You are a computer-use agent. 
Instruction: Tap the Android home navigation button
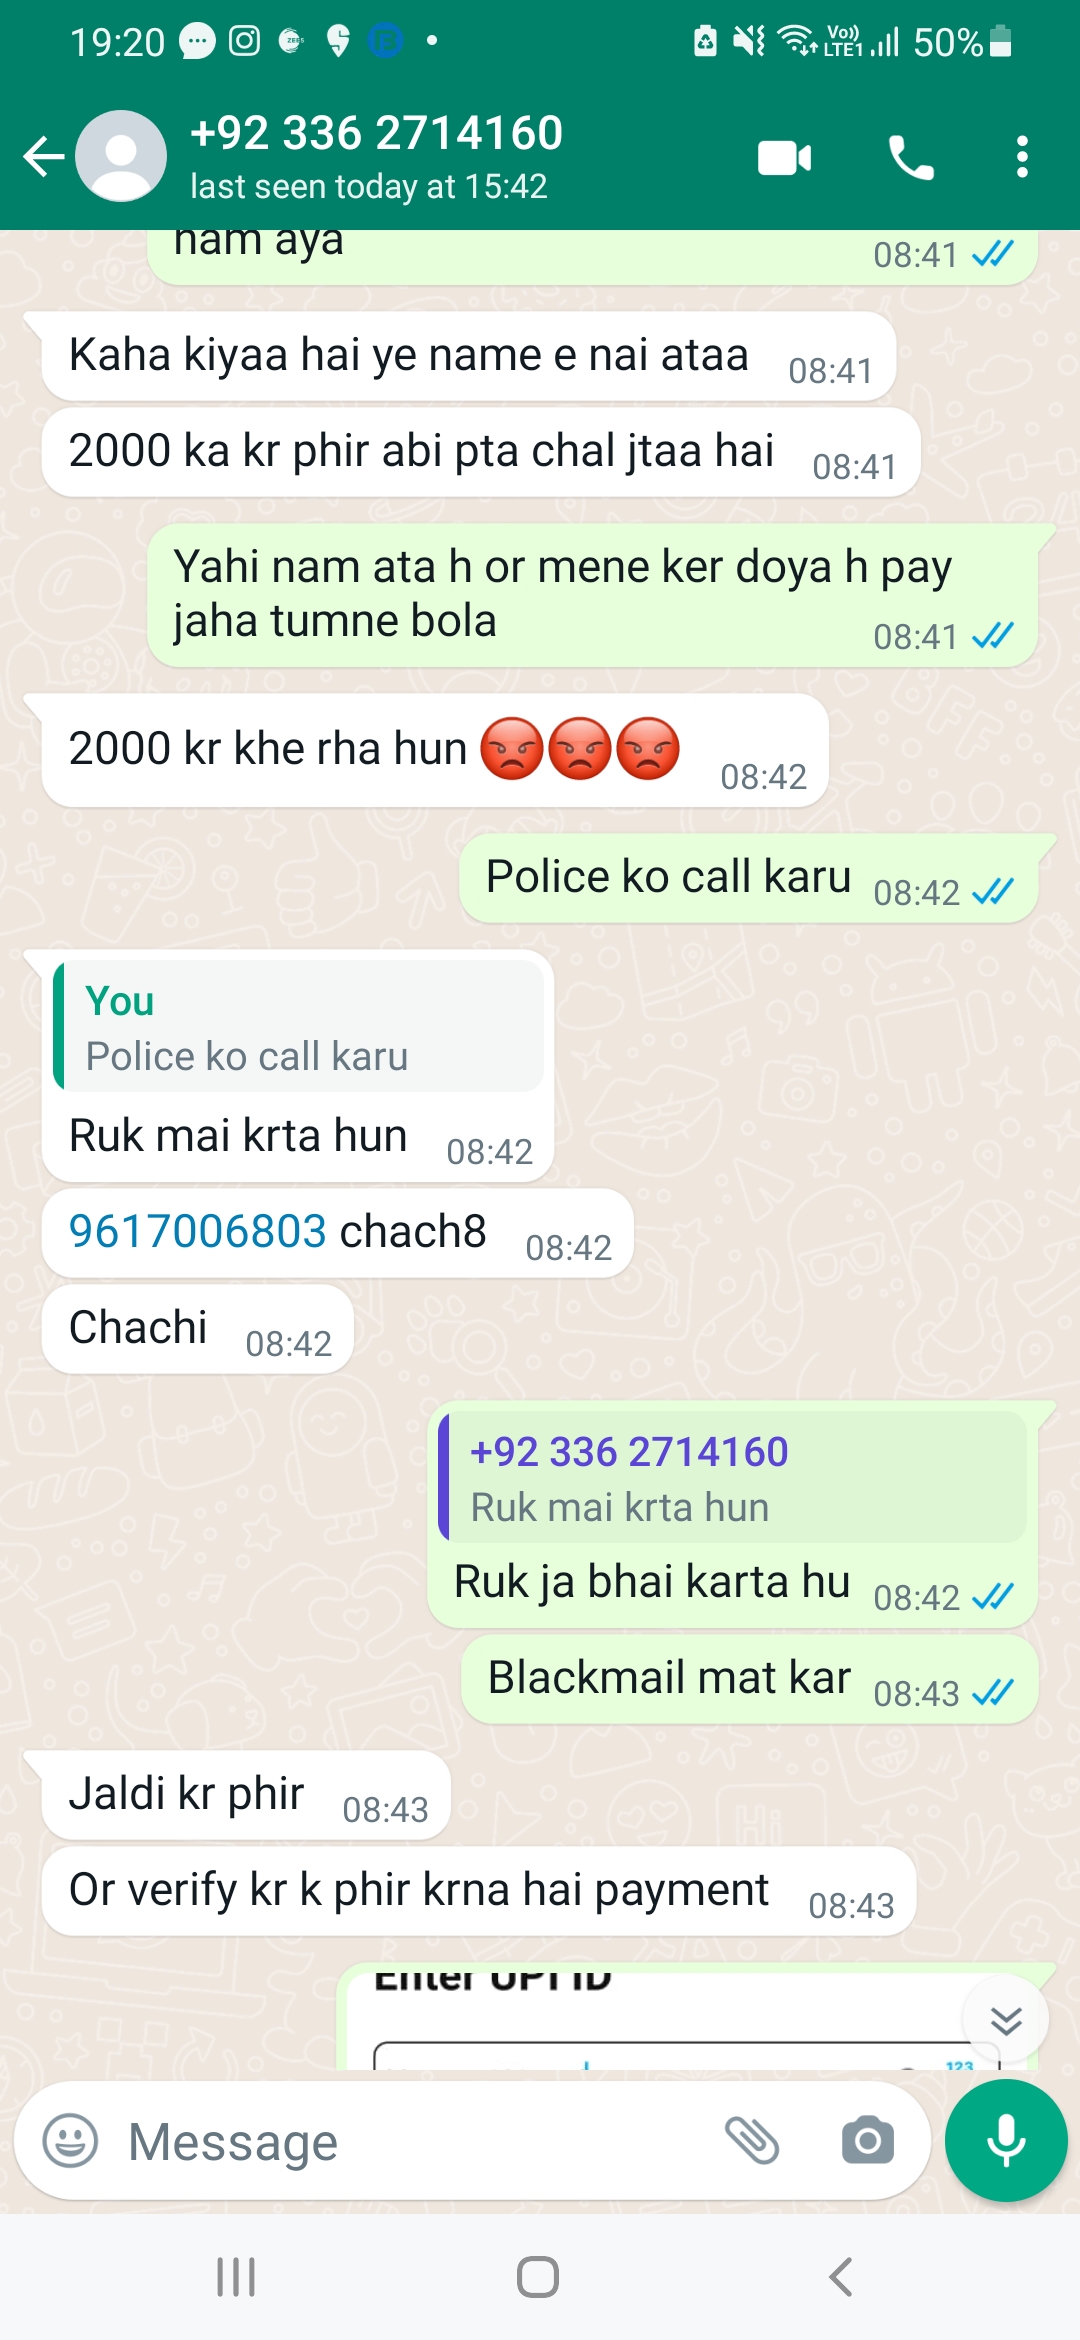(538, 2277)
